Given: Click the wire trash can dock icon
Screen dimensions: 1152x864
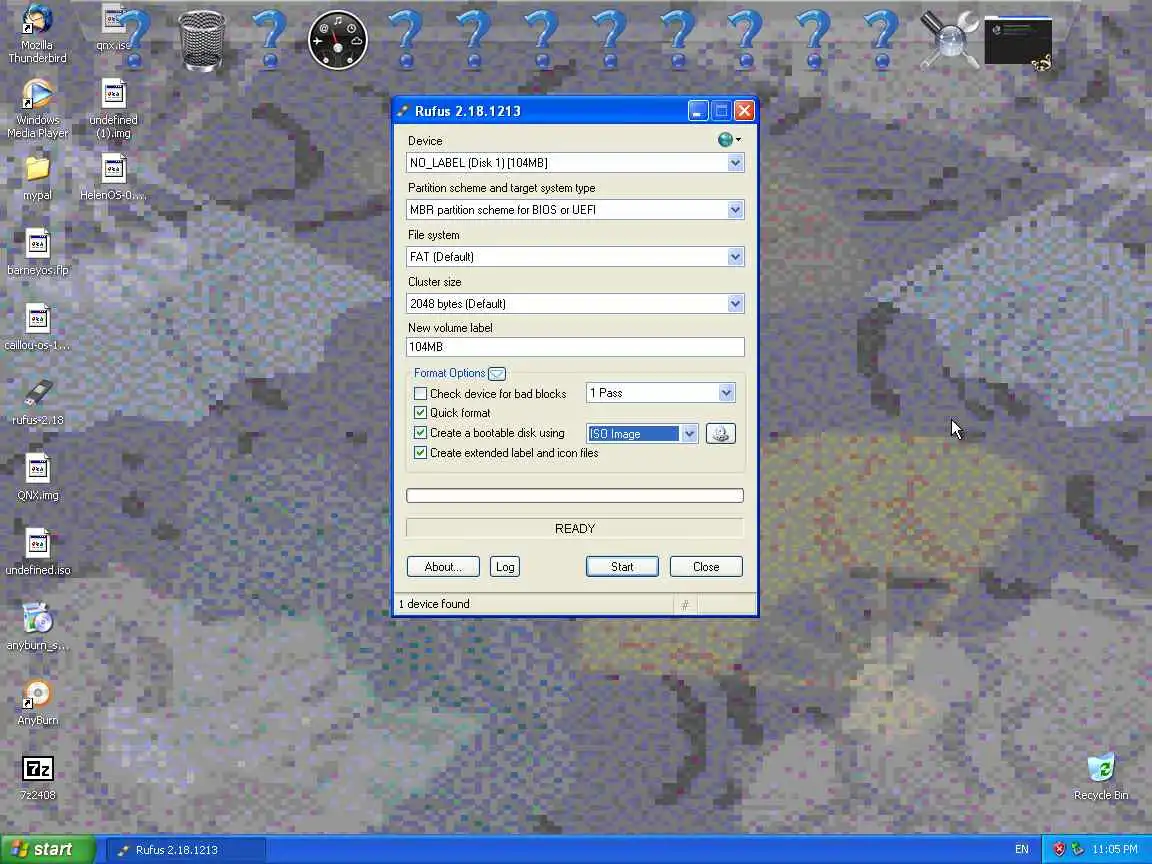Looking at the screenshot, I should (202, 40).
